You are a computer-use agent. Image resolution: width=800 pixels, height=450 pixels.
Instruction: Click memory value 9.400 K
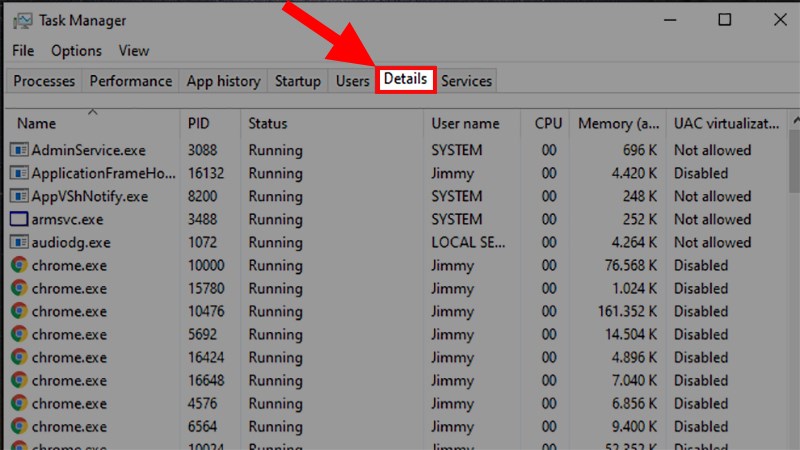635,427
